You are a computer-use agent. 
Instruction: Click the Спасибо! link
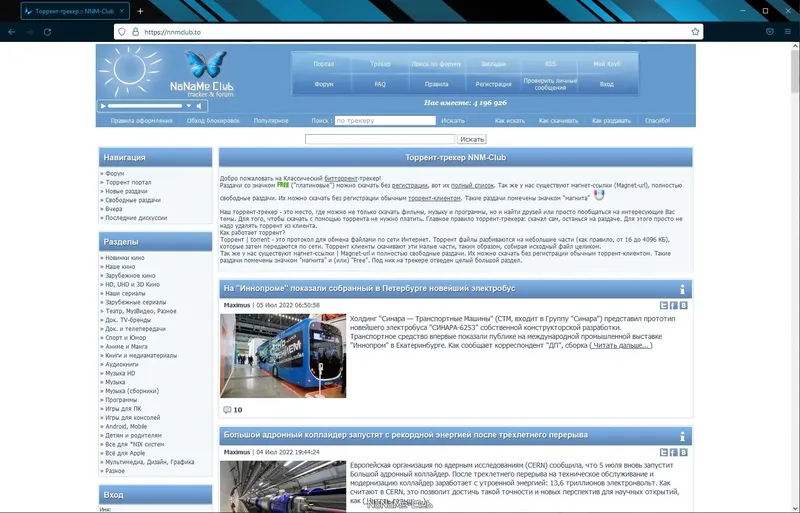[657, 121]
